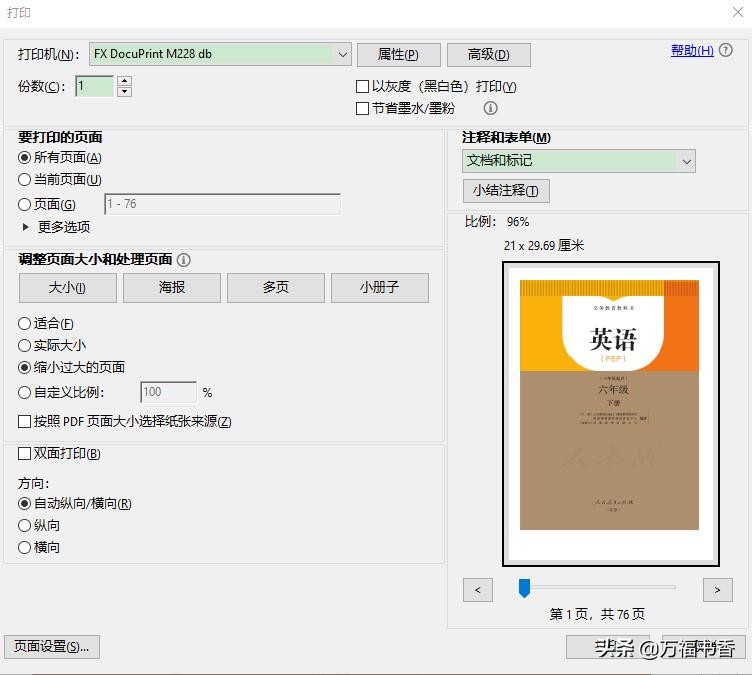This screenshot has width=752, height=675.
Task: Open the printer FX DocuPrint M228 db dropdown
Action: click(220, 54)
